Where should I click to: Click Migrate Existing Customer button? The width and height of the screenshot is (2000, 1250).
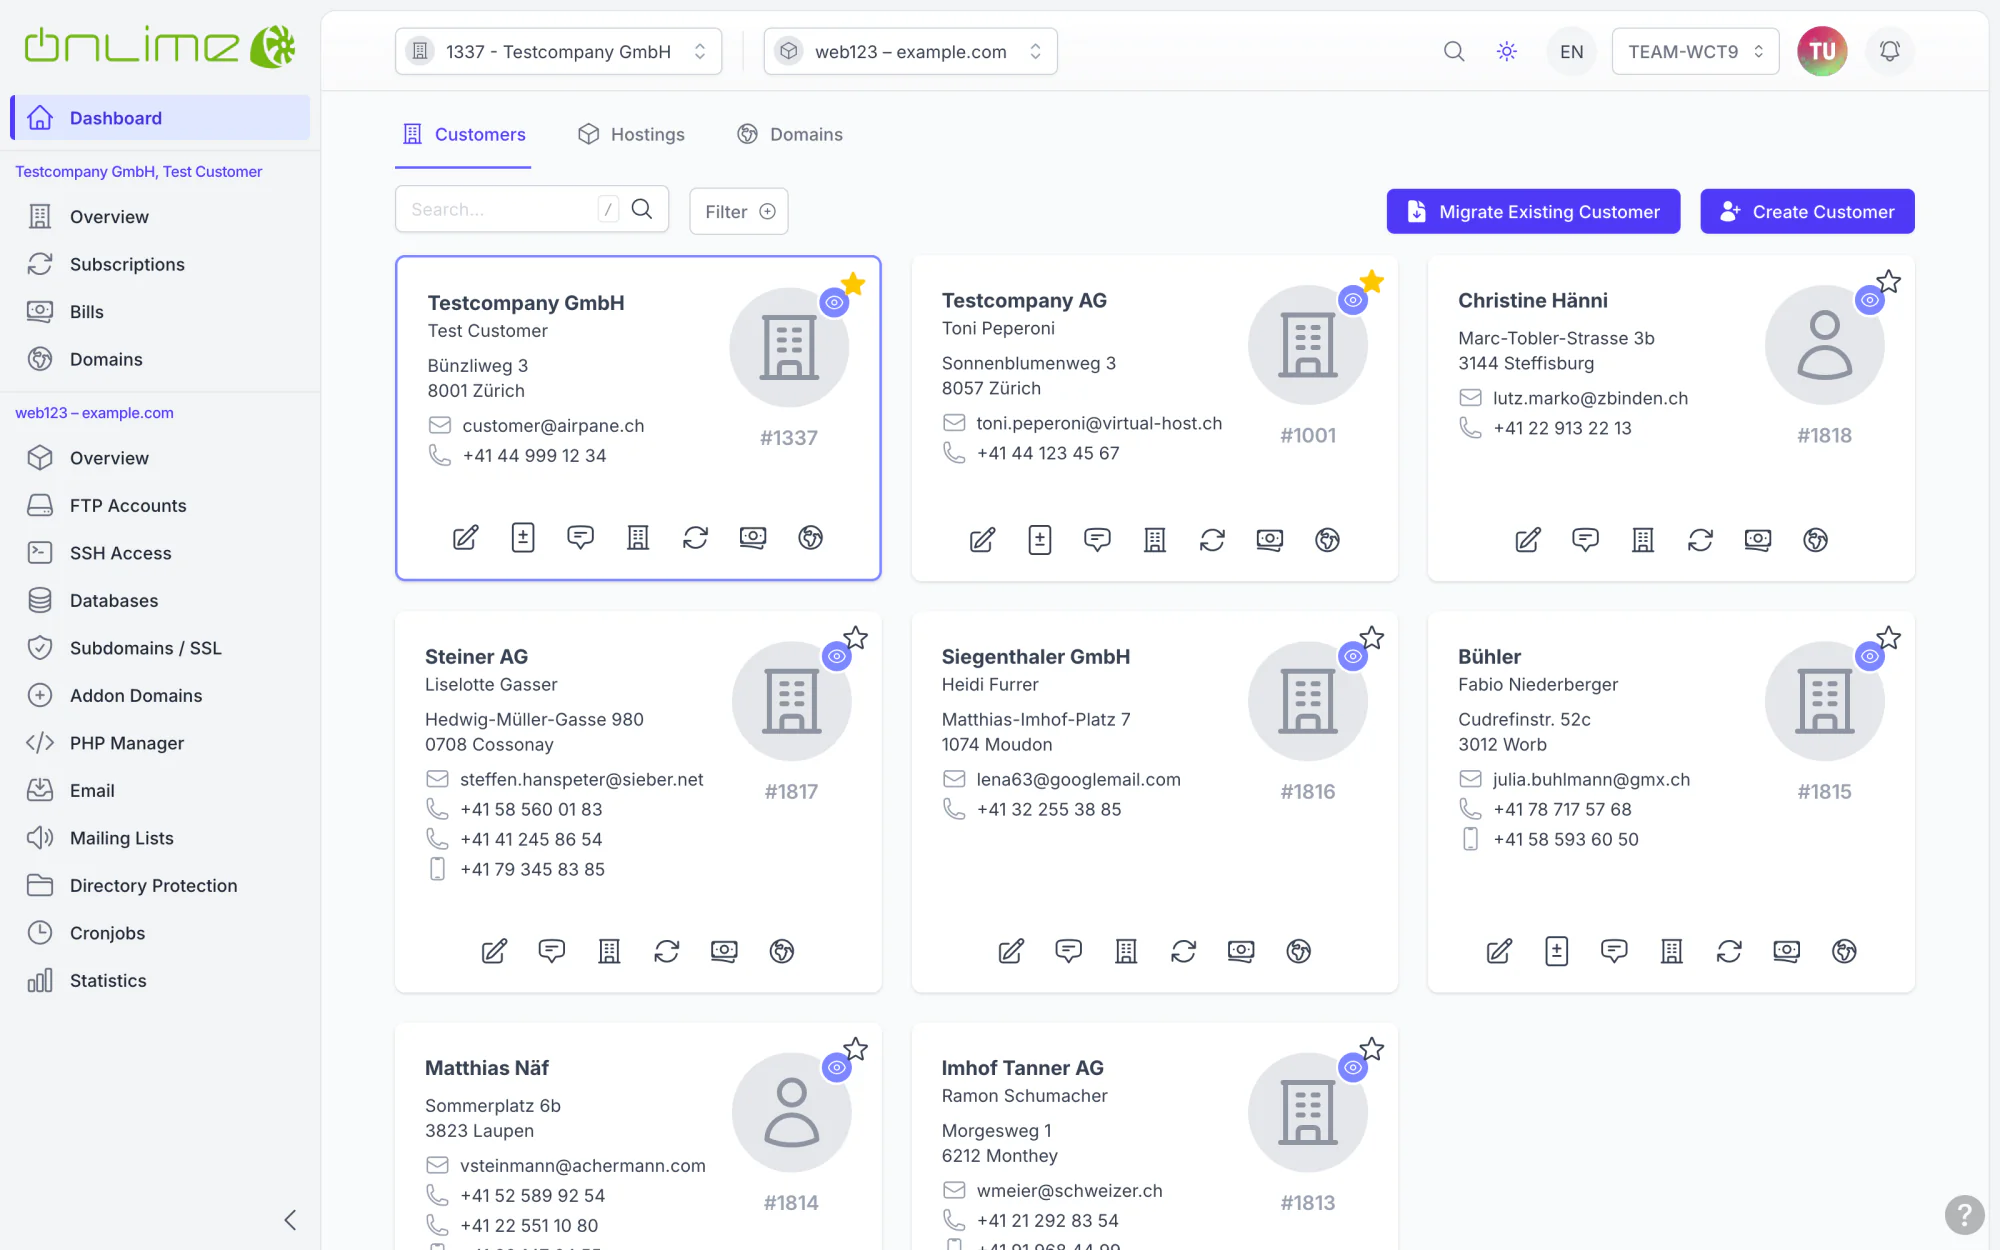[x=1533, y=211]
